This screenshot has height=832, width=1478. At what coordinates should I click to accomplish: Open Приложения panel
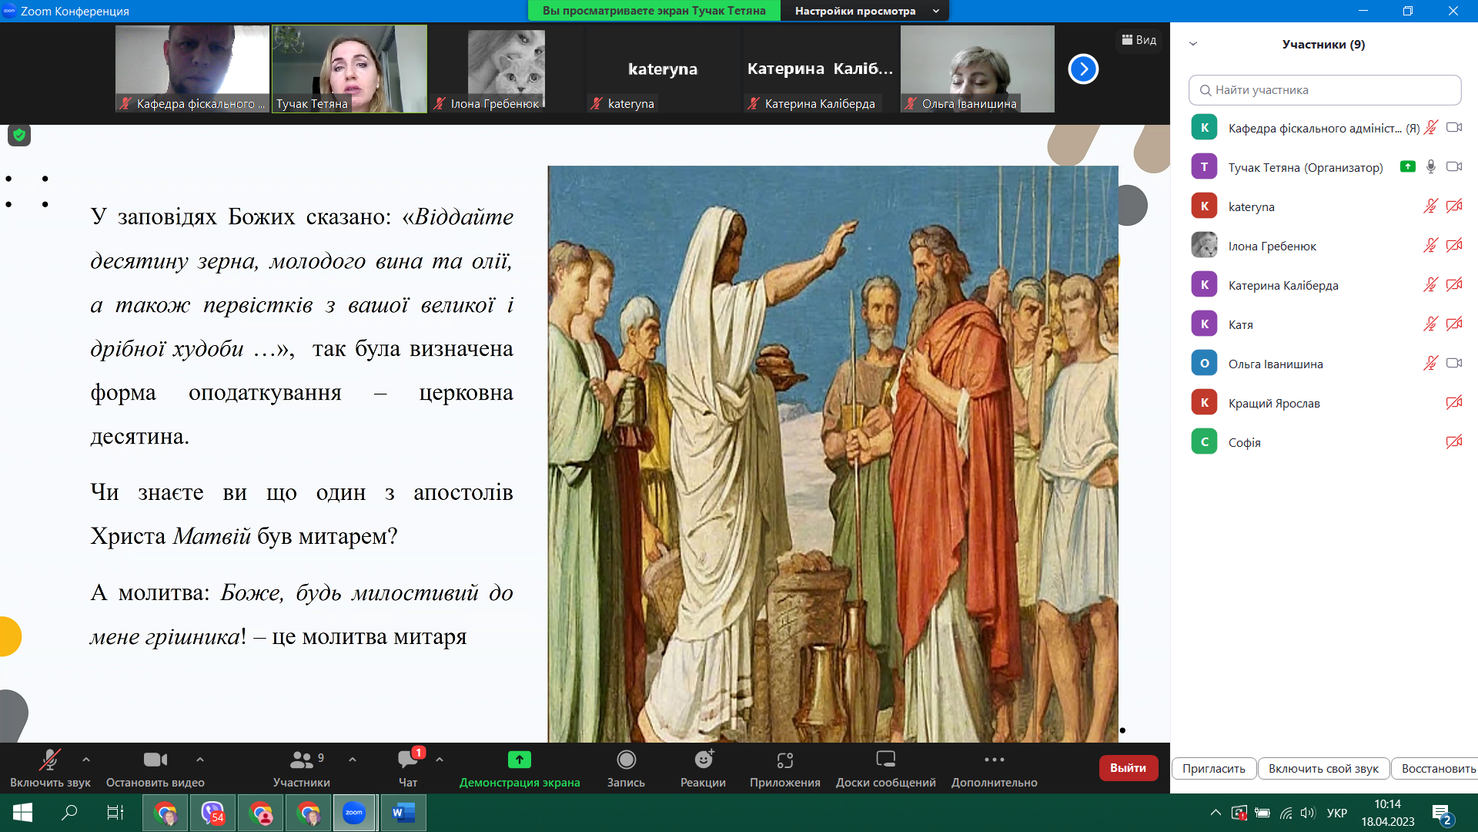click(x=785, y=768)
